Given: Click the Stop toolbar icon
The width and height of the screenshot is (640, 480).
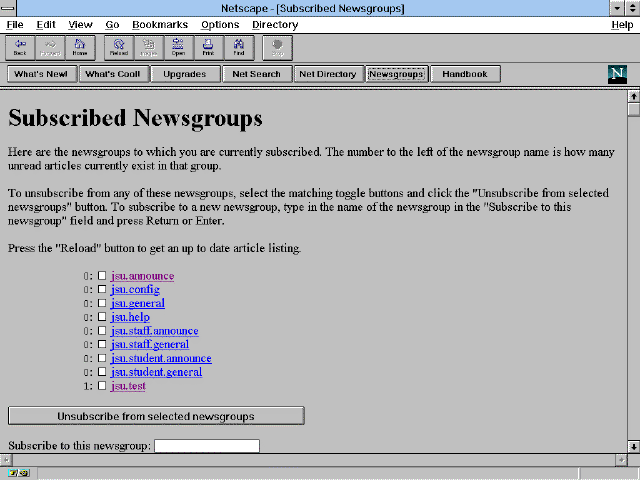Looking at the screenshot, I should click(278, 48).
